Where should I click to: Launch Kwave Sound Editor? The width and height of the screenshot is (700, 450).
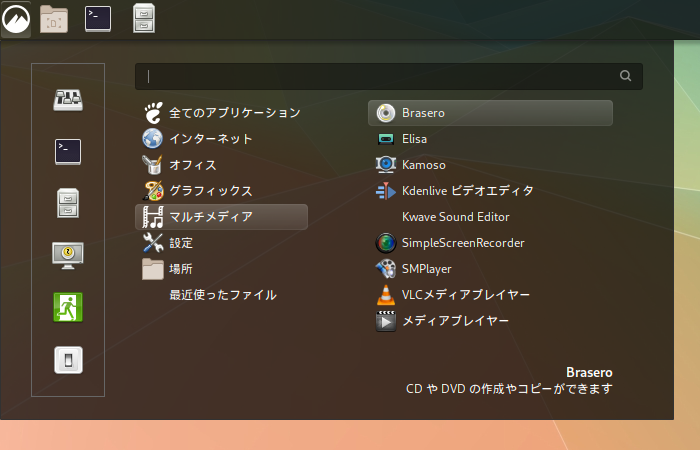click(x=490, y=217)
